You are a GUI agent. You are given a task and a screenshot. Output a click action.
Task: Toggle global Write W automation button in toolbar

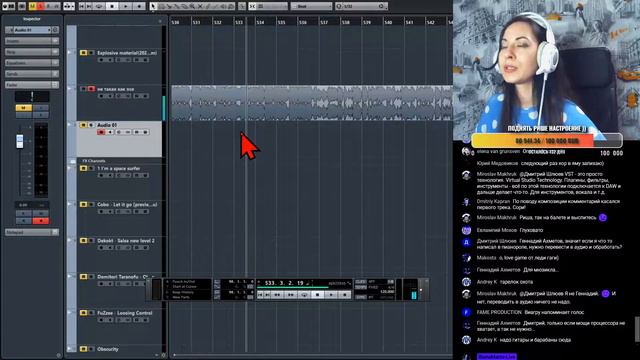point(56,6)
